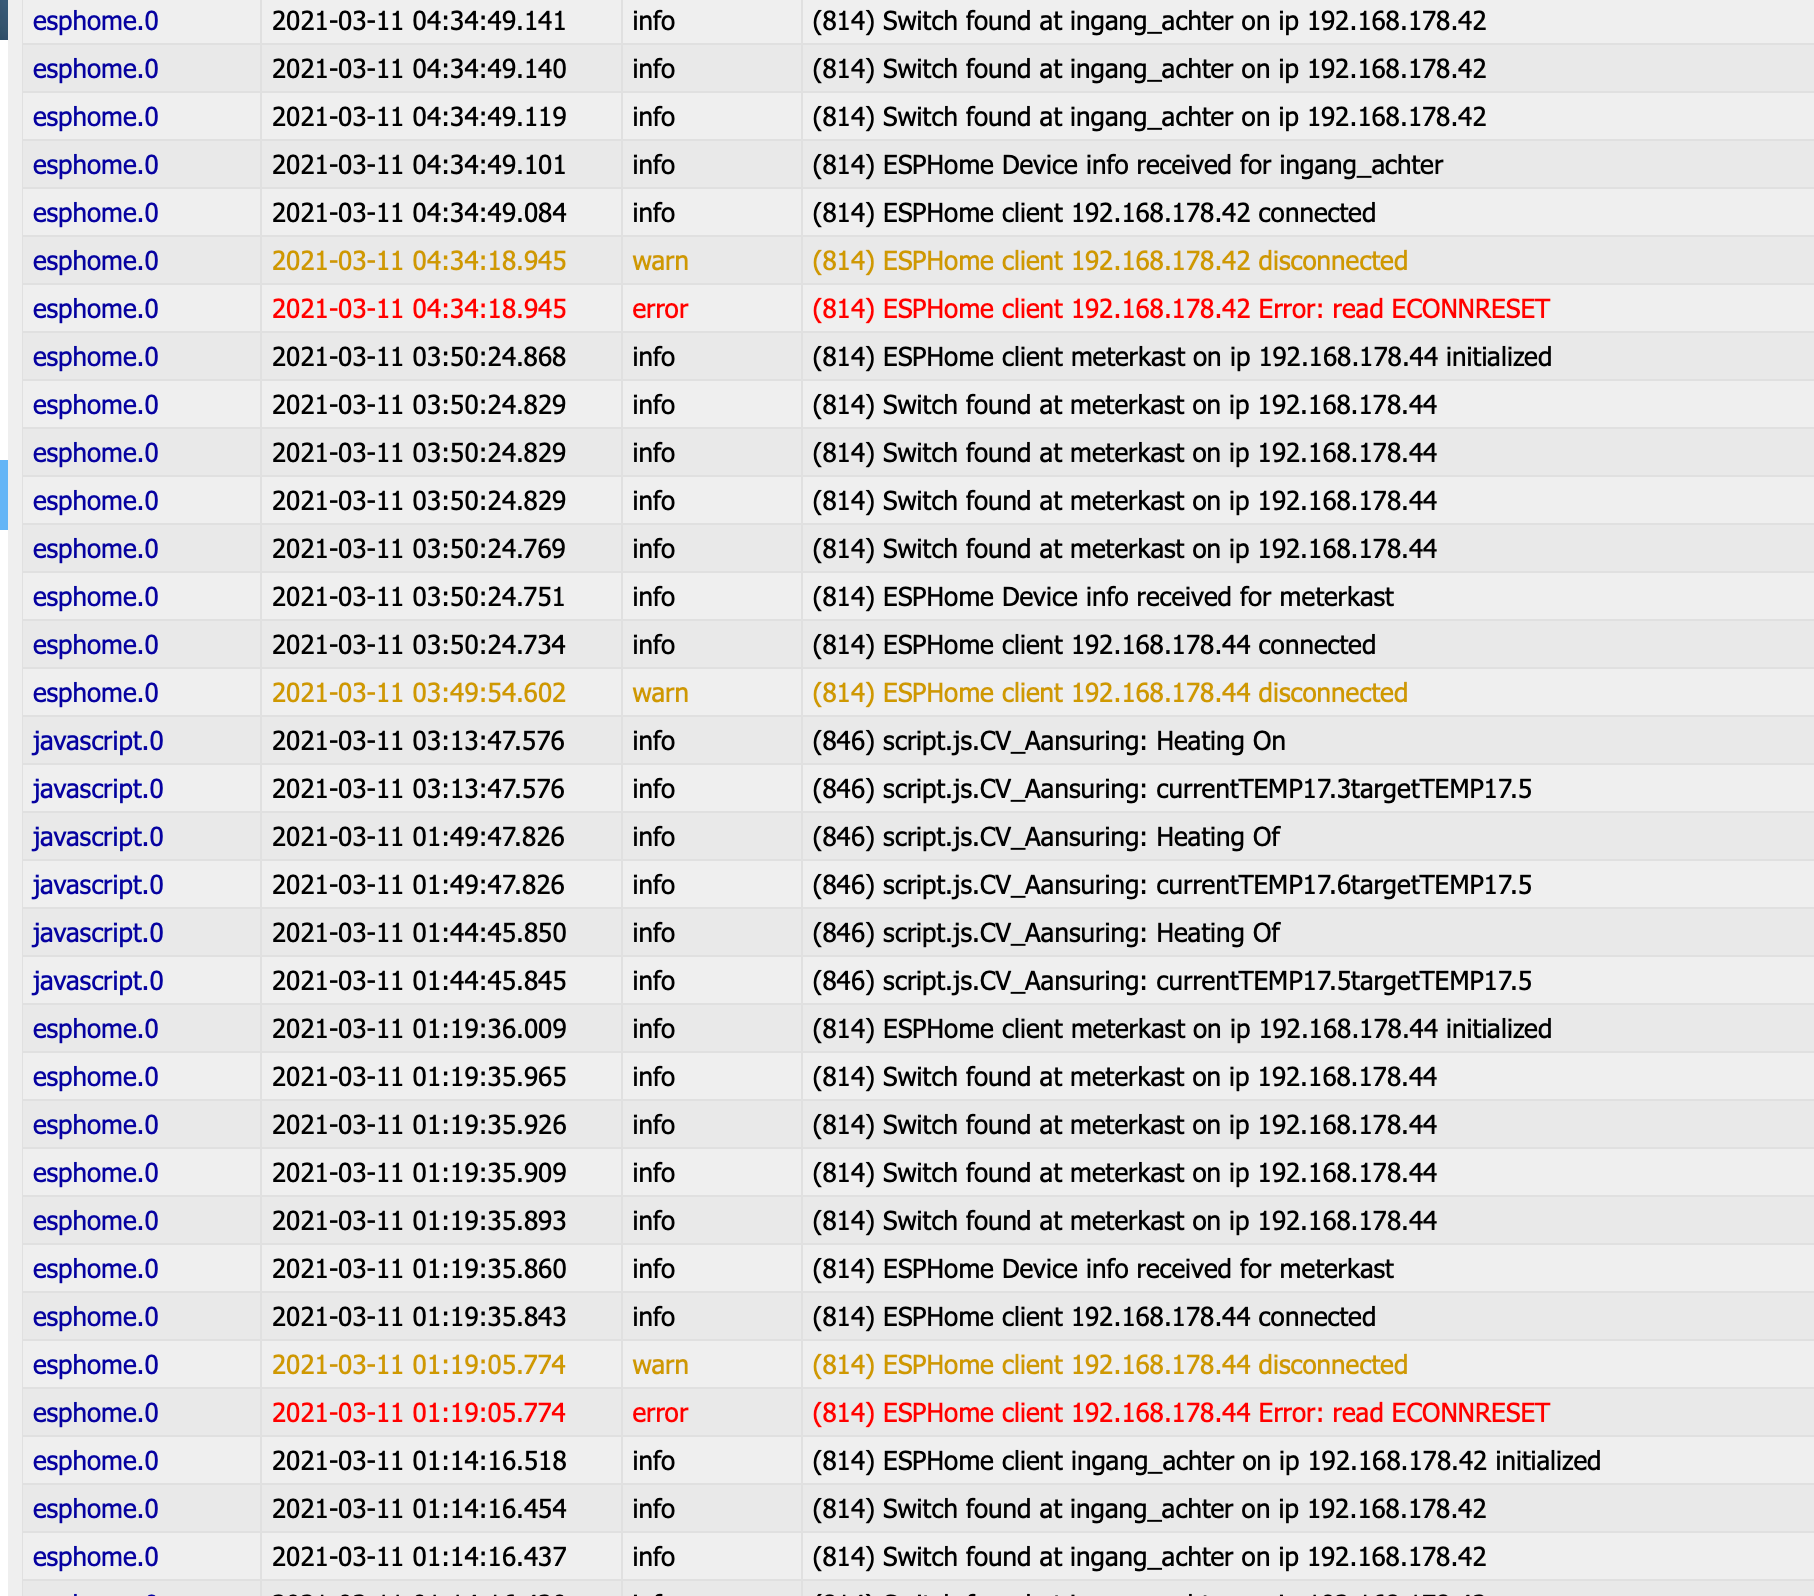Screen dimensions: 1814x1596
Task: Select the error message for 192.168.178.42 ECONNRESET
Action: (x=1180, y=309)
